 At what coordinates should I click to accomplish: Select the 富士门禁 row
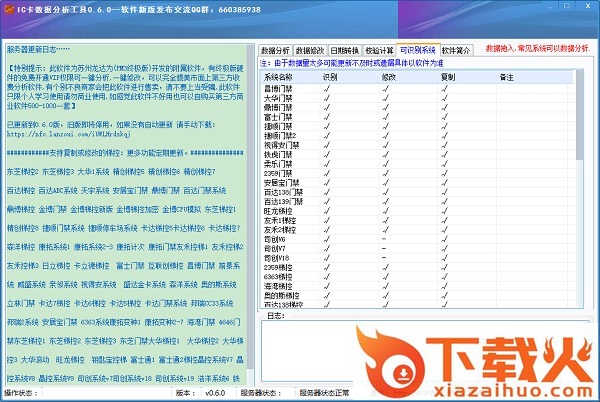pos(417,117)
